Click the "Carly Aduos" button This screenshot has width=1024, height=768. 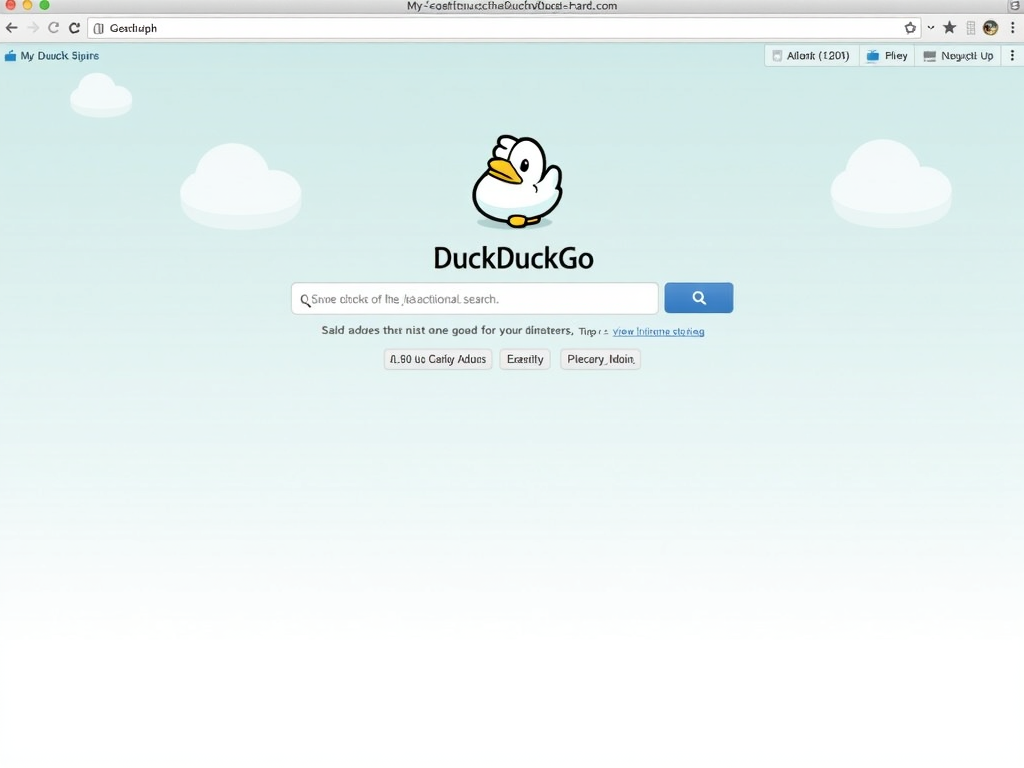point(438,359)
